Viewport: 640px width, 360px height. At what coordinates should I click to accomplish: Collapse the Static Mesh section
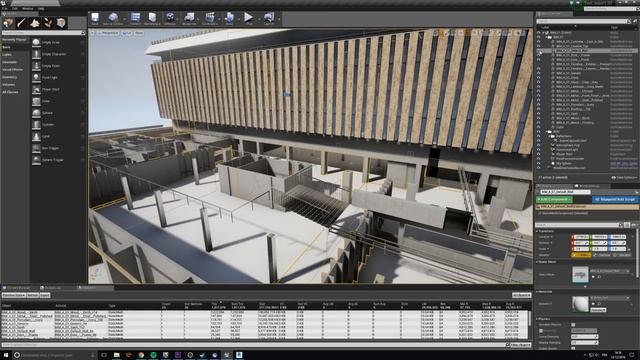click(x=538, y=262)
